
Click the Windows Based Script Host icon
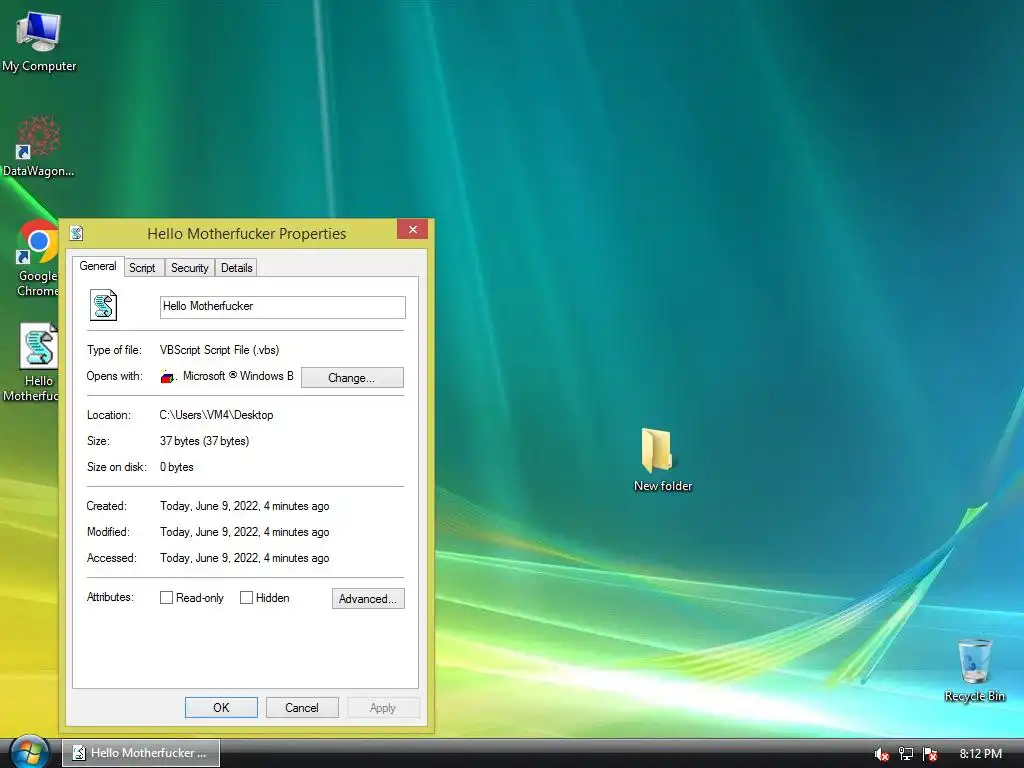click(x=168, y=377)
